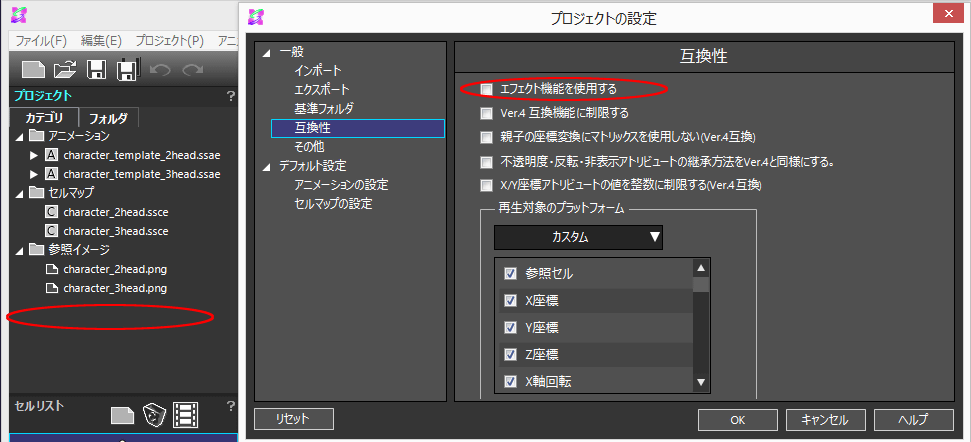Viewport: 971px width, 442px height.
Task: Click the 参照イメージ folder icon
Action: point(37,250)
